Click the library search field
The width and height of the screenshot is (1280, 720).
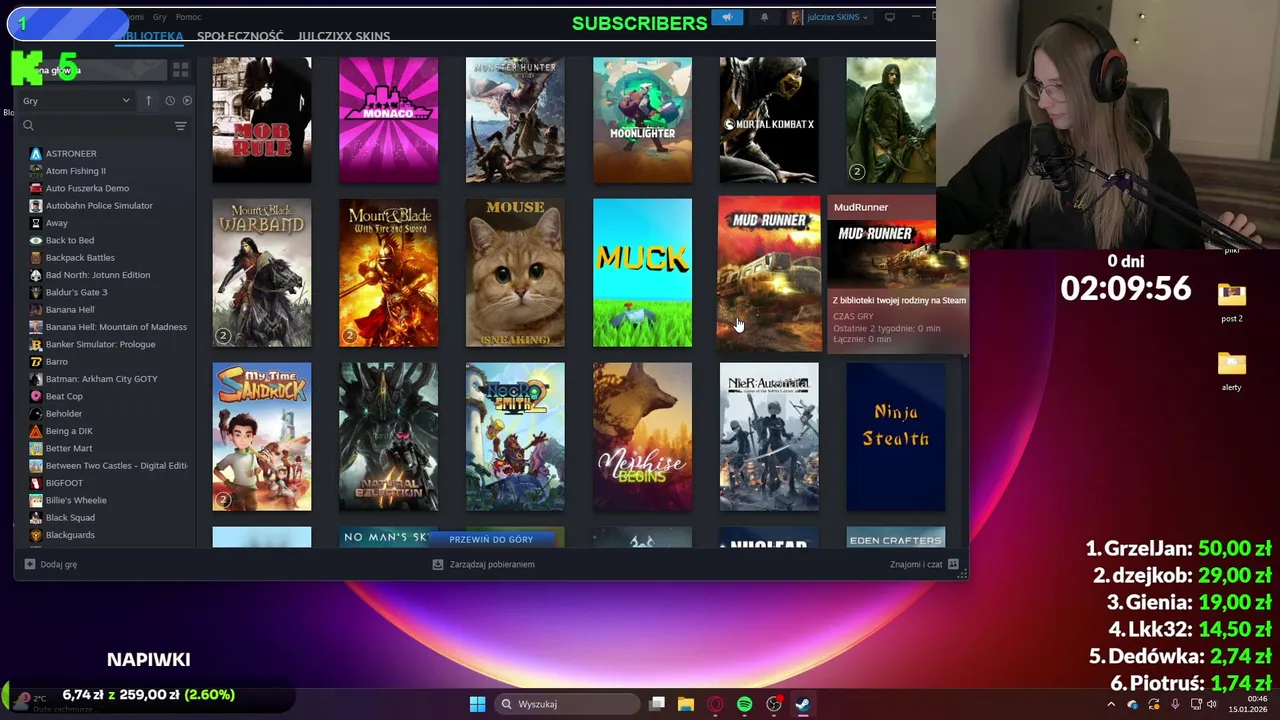coord(95,126)
